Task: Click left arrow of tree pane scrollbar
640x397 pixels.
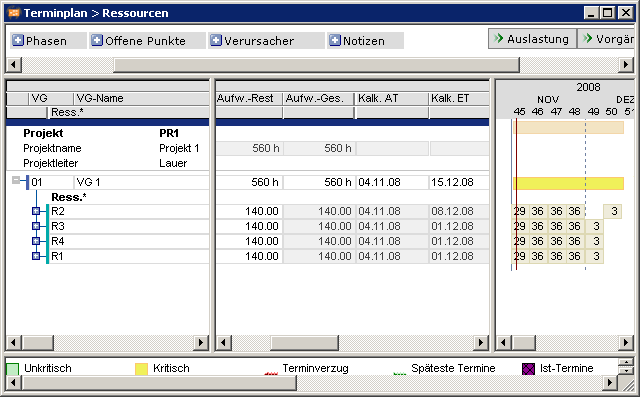Action: tap(14, 342)
